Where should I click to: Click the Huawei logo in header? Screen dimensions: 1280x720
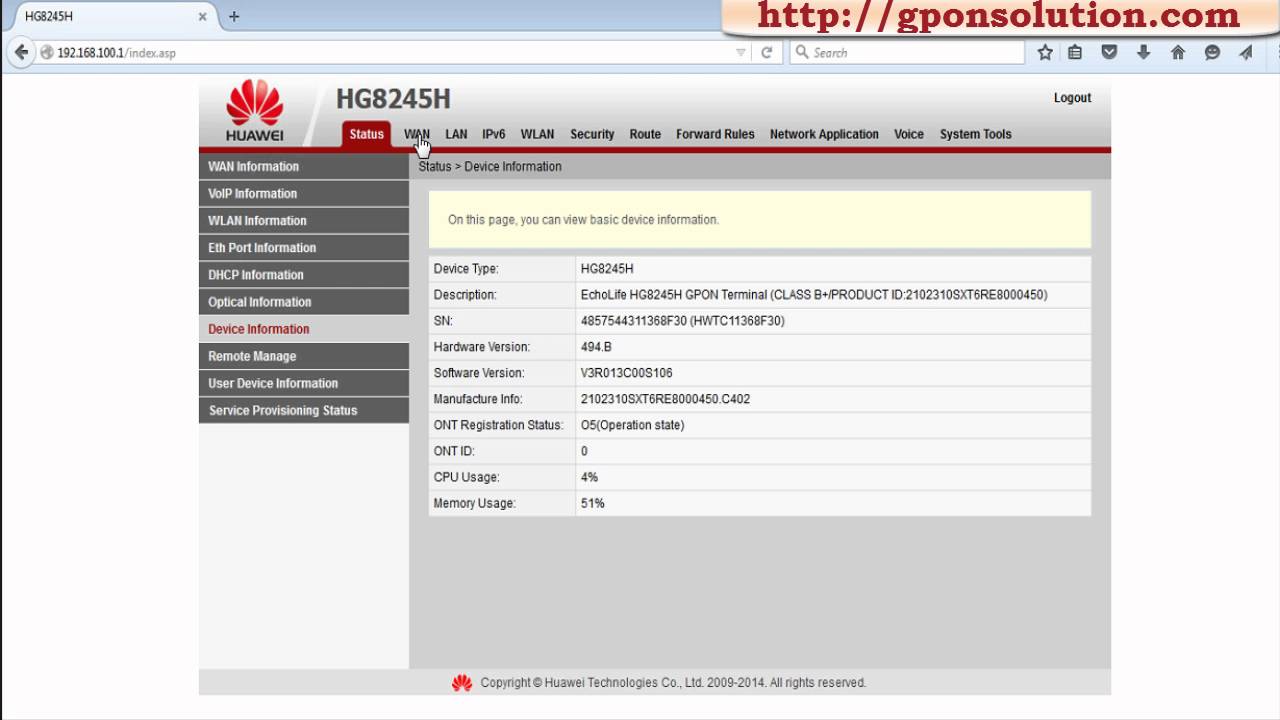click(255, 111)
